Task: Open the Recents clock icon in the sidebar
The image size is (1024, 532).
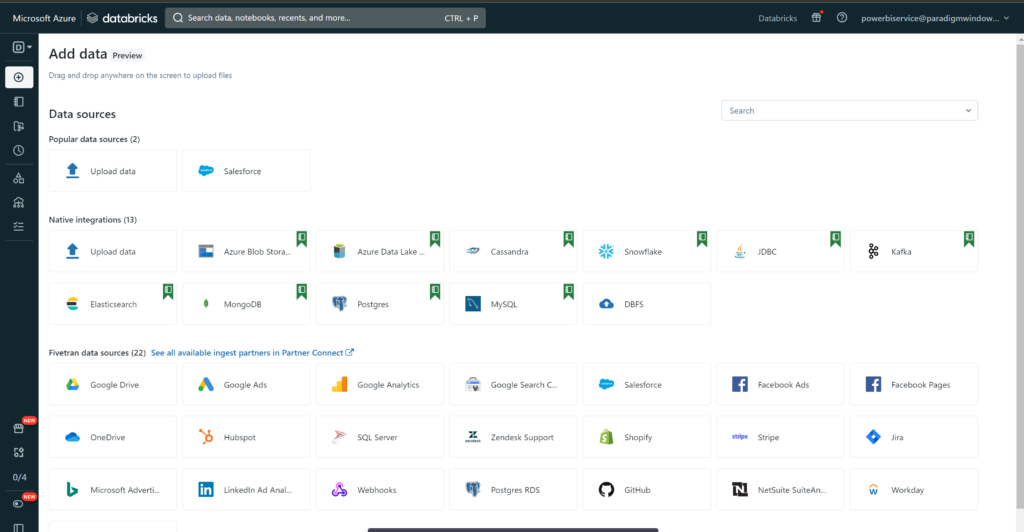Action: point(19,150)
